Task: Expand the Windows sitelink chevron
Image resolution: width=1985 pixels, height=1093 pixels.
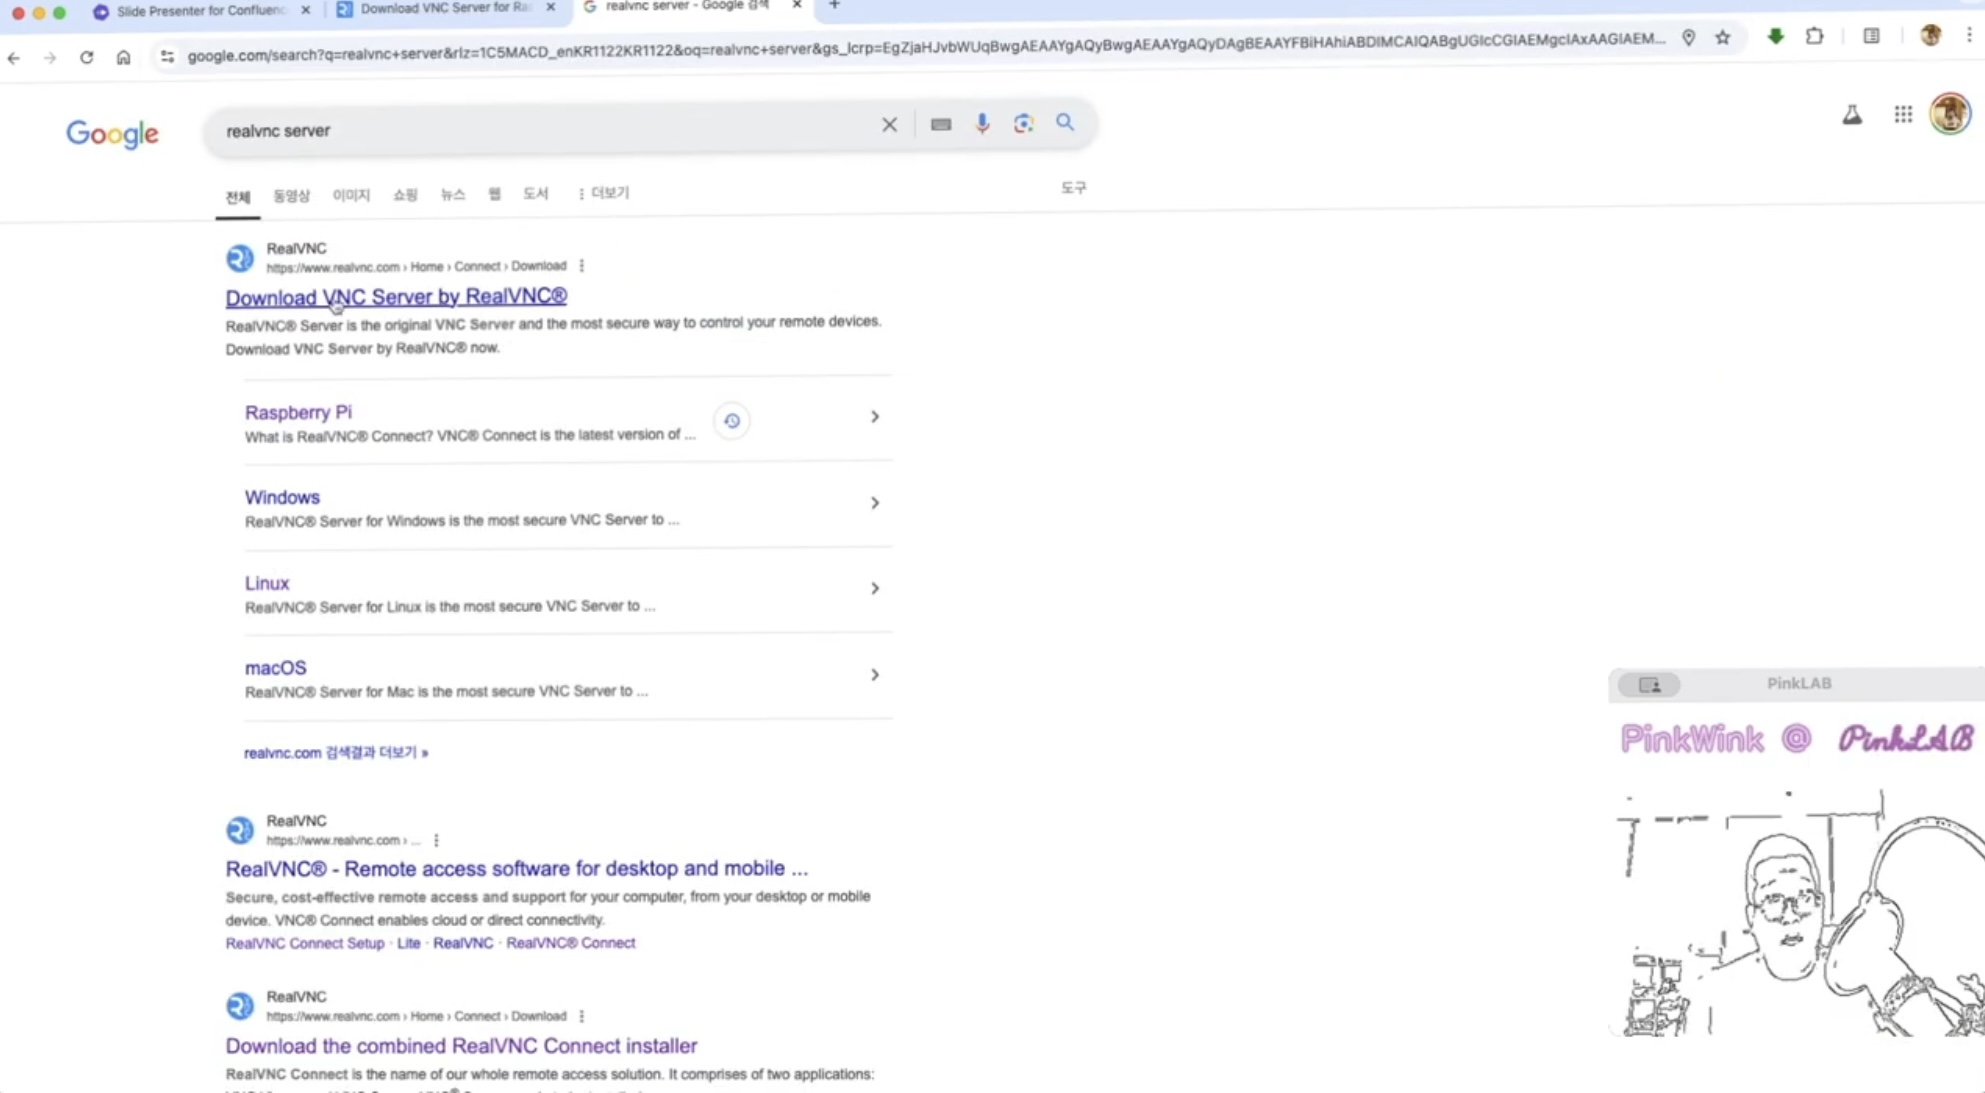Action: click(x=874, y=503)
